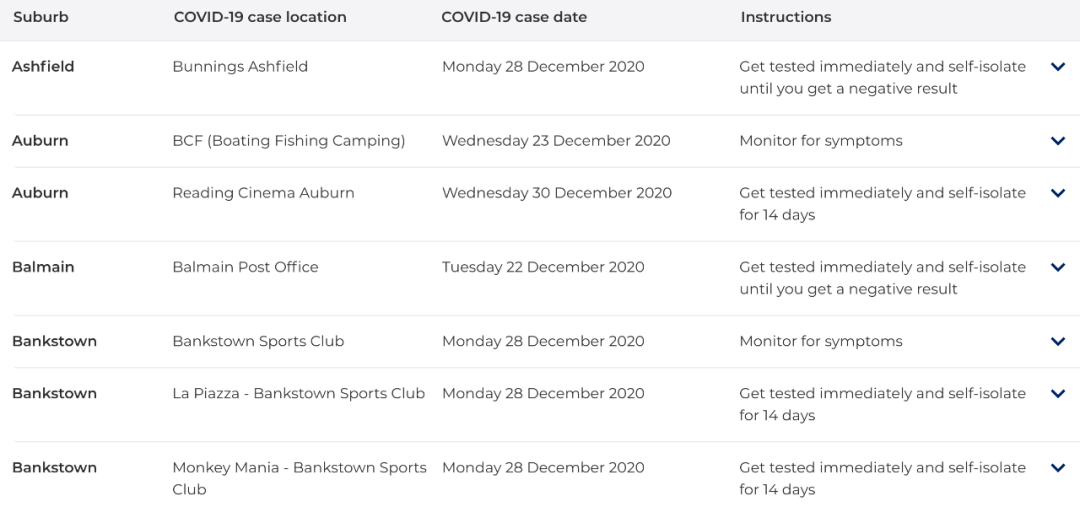This screenshot has width=1080, height=507.
Task: Expand the Bunnings Ashfield row chevron
Action: click(x=1058, y=67)
